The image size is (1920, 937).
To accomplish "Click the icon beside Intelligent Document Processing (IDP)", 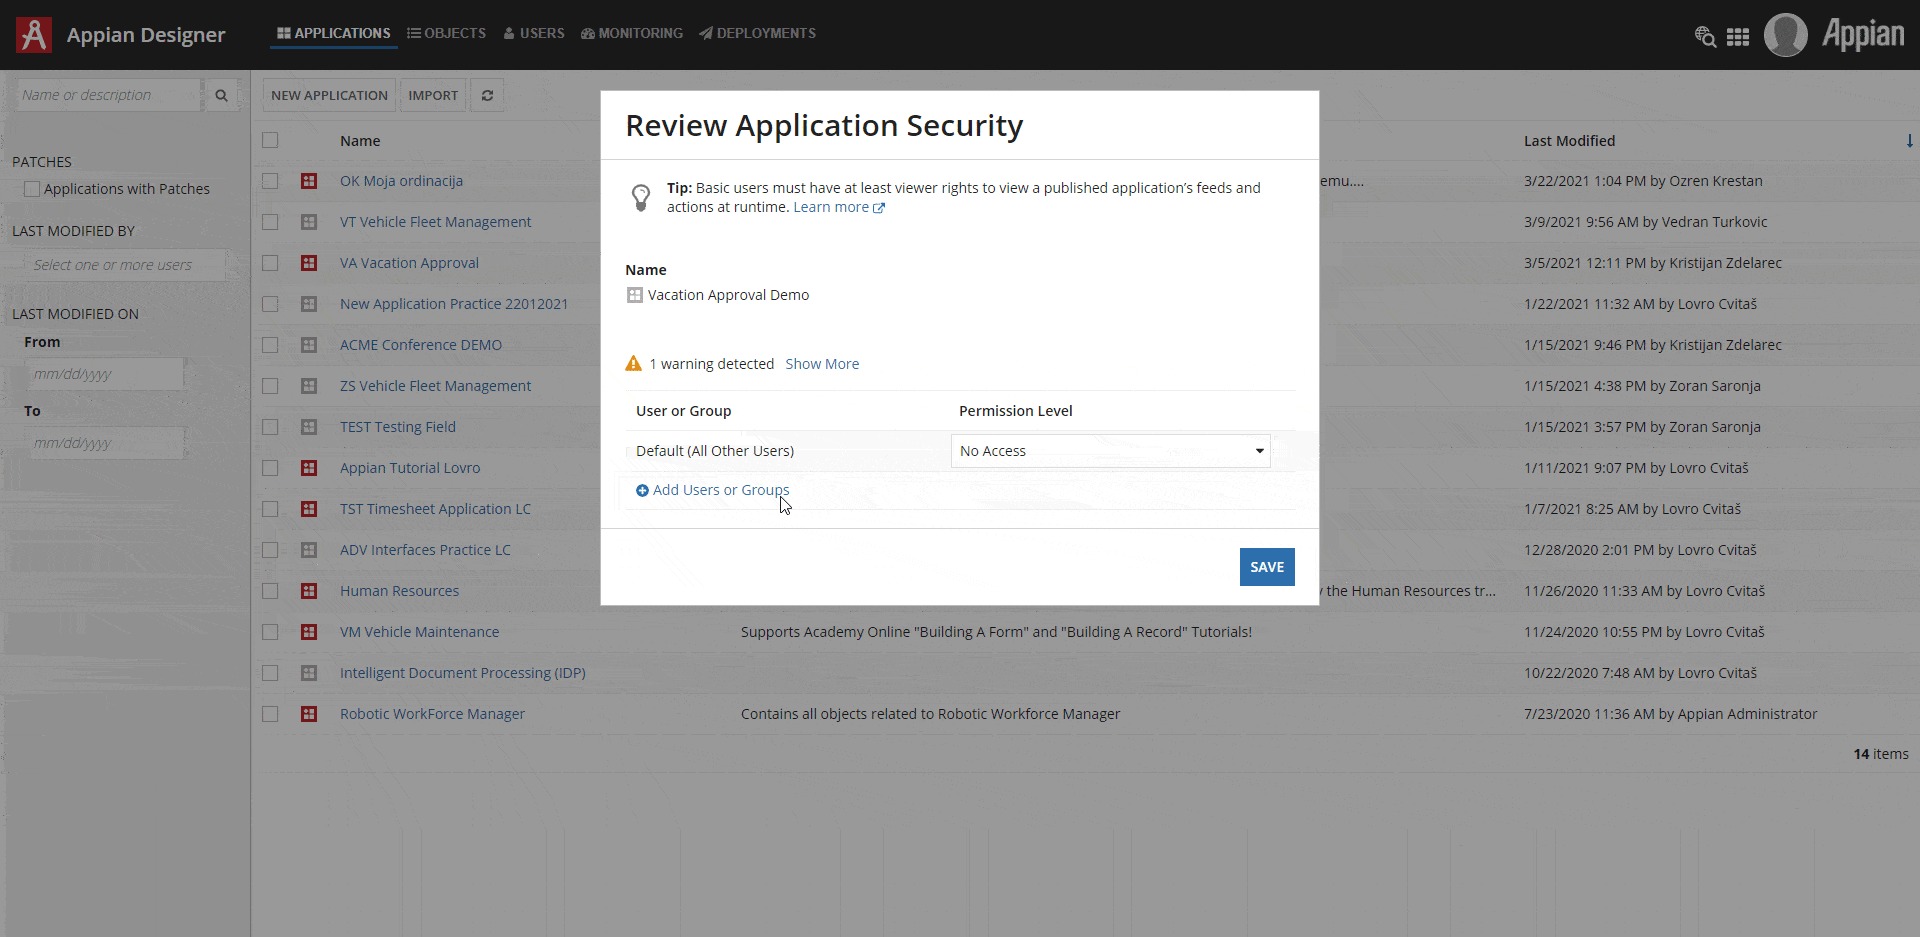I will tap(309, 673).
